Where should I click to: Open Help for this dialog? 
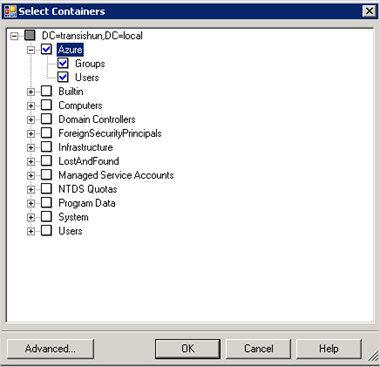click(x=329, y=349)
